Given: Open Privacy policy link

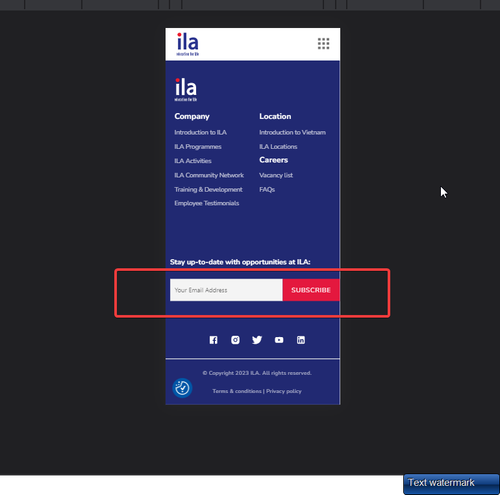Looking at the screenshot, I should click(284, 391).
